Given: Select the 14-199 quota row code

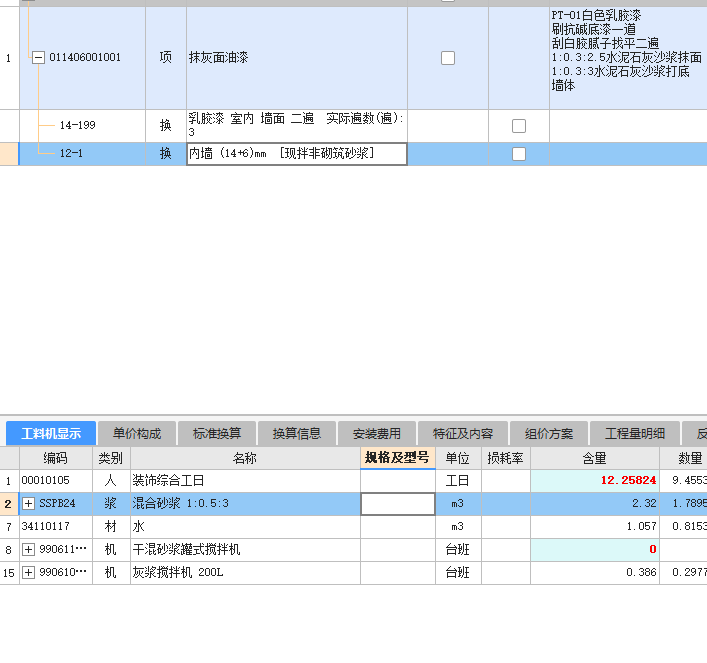Looking at the screenshot, I should click(x=78, y=125).
